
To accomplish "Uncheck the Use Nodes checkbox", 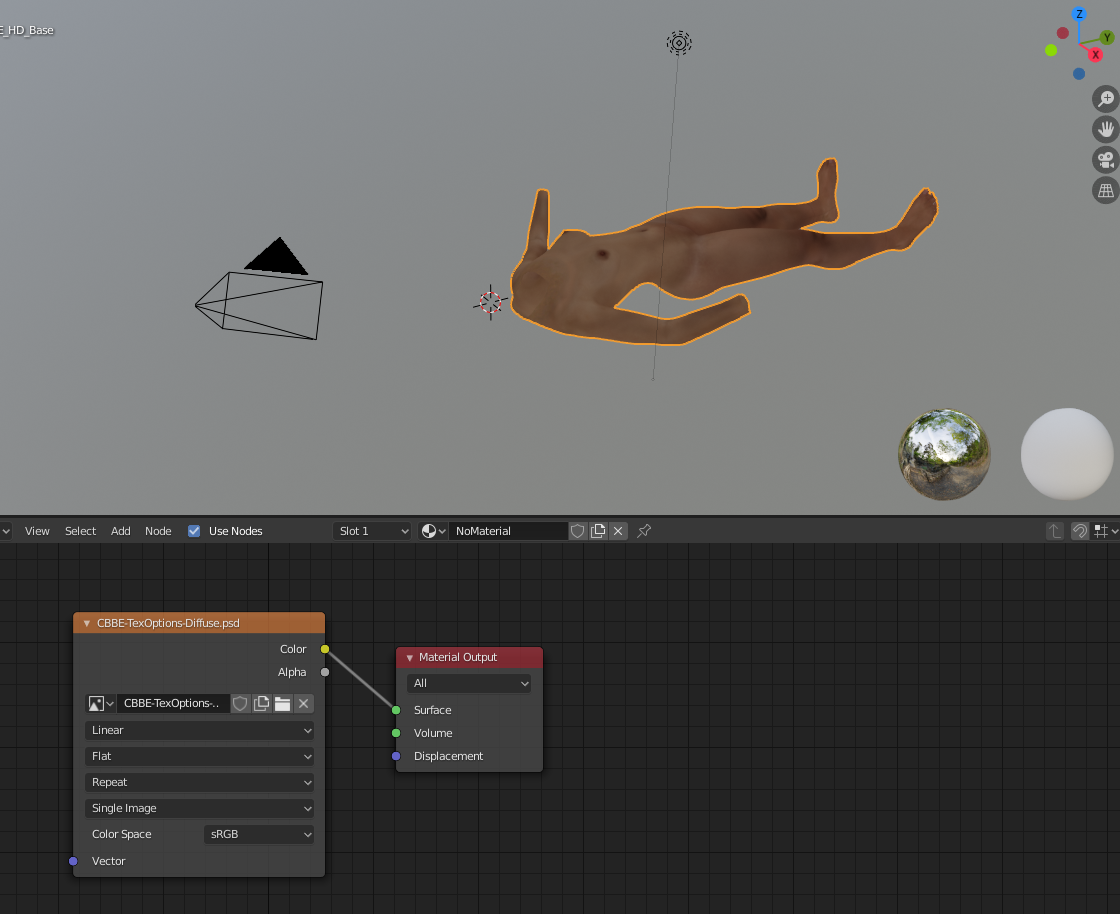I will pos(194,531).
